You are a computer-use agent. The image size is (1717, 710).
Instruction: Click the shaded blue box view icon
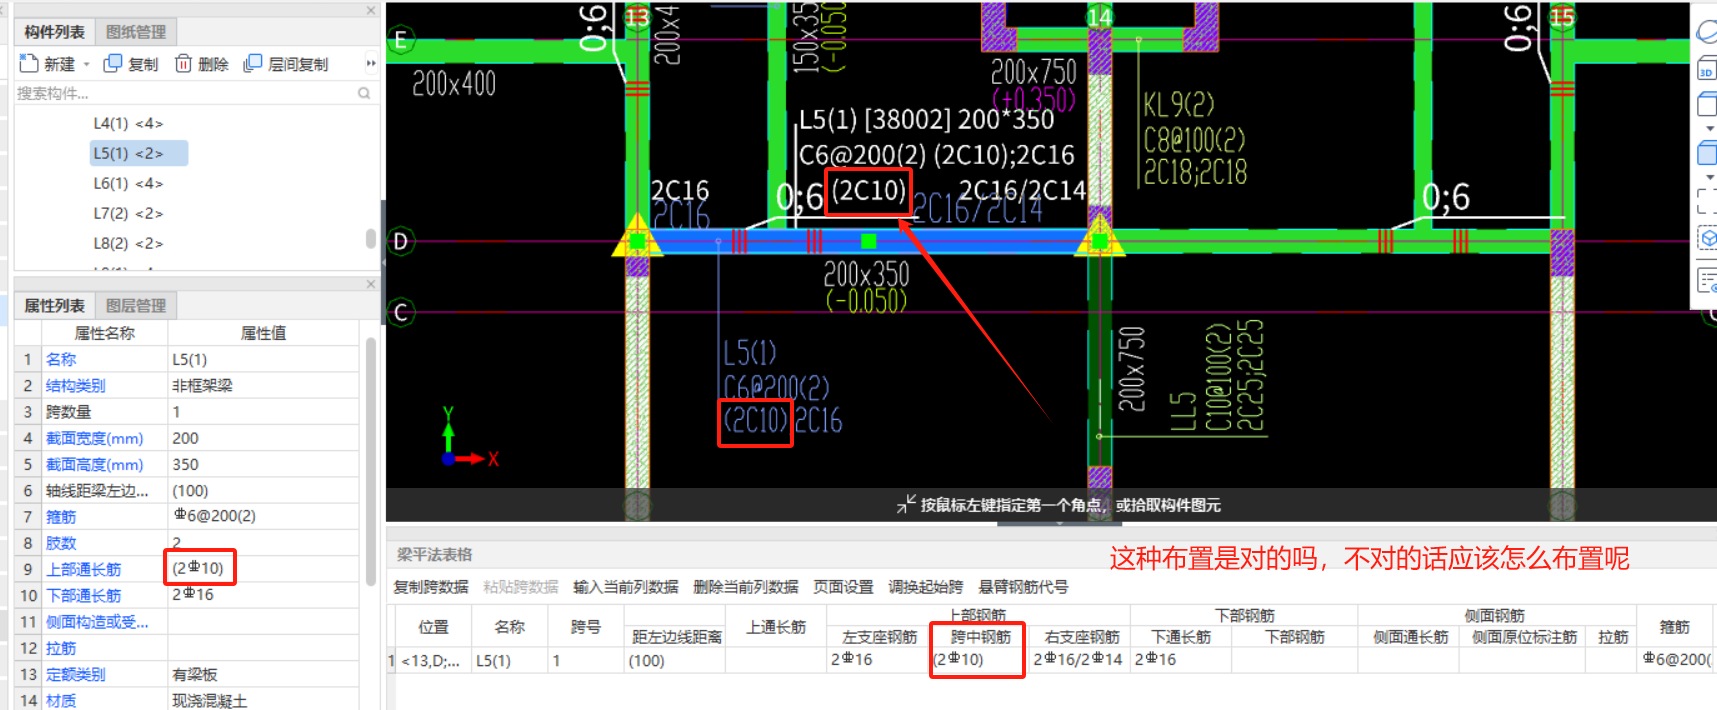(x=1706, y=153)
